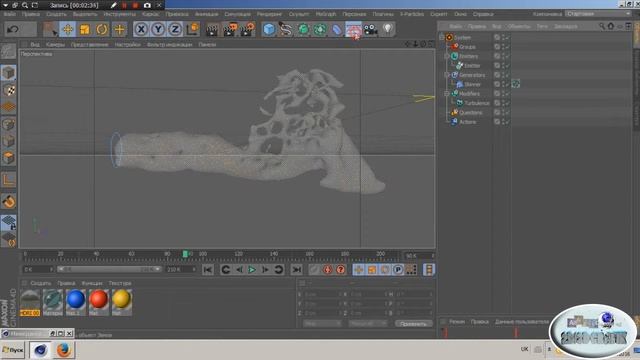640x360 pixels.
Task: Collapse the Emitters tree node
Action: [447, 56]
